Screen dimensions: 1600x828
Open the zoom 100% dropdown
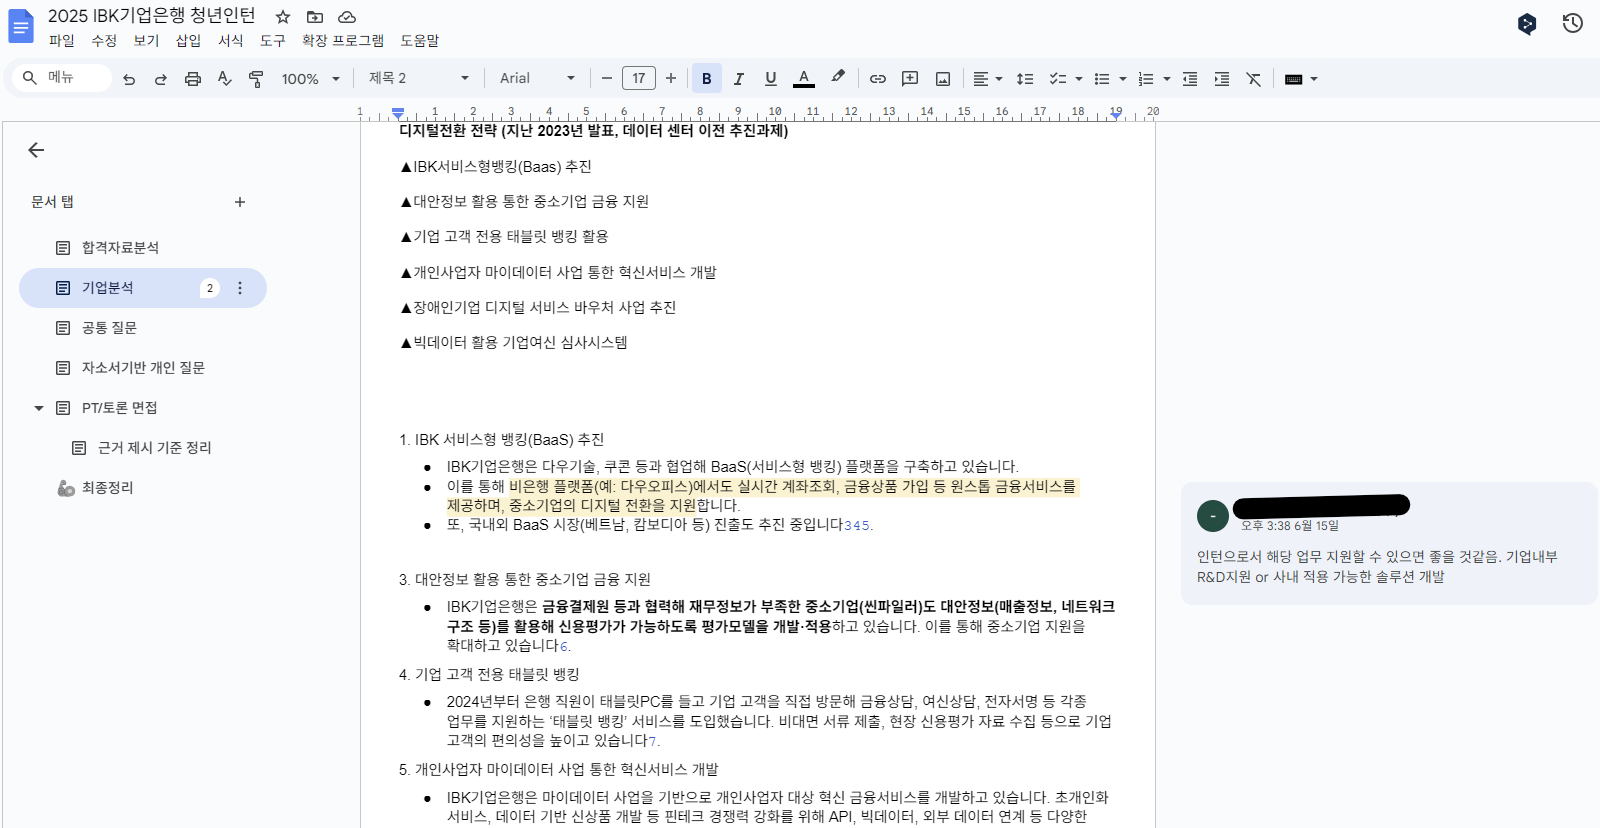[311, 79]
